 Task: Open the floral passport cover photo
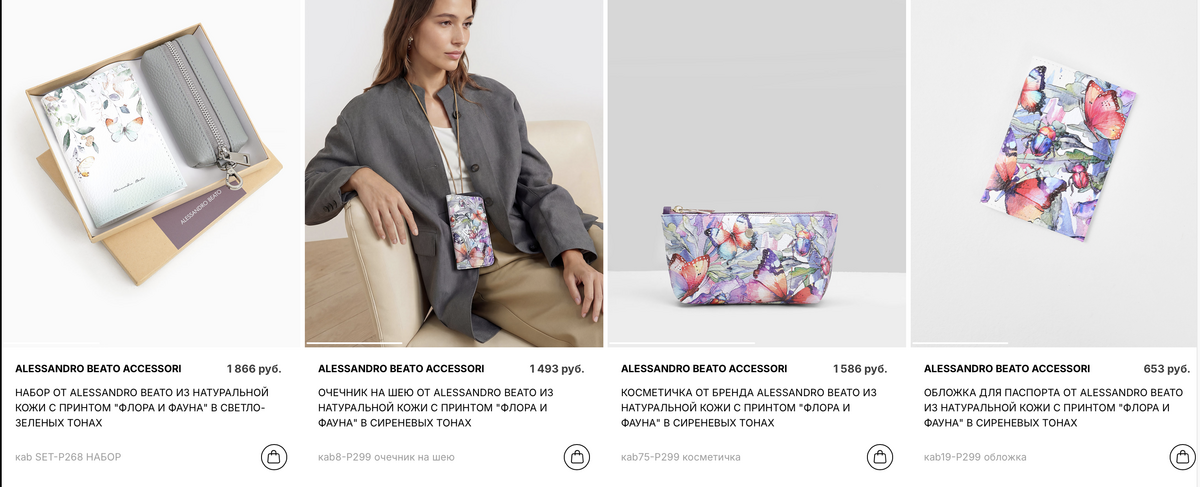point(1055,172)
